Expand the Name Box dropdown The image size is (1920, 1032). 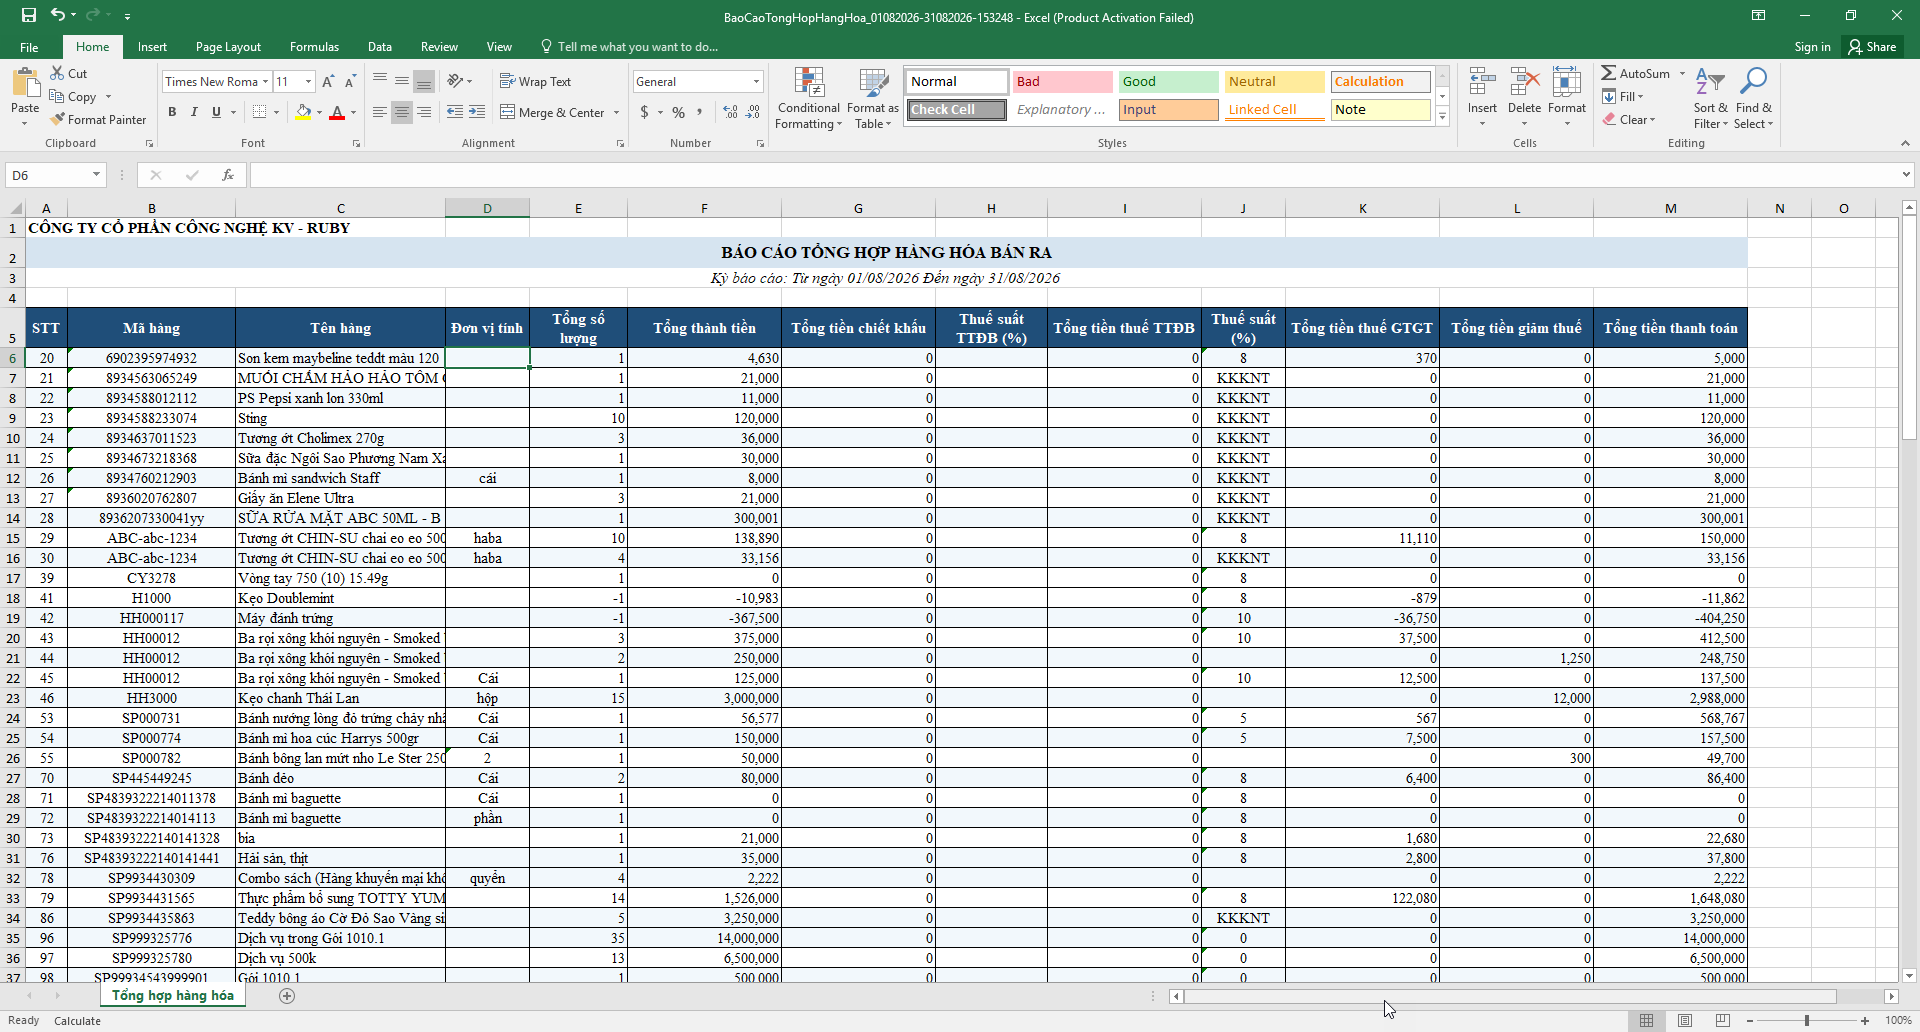pyautogui.click(x=96, y=175)
